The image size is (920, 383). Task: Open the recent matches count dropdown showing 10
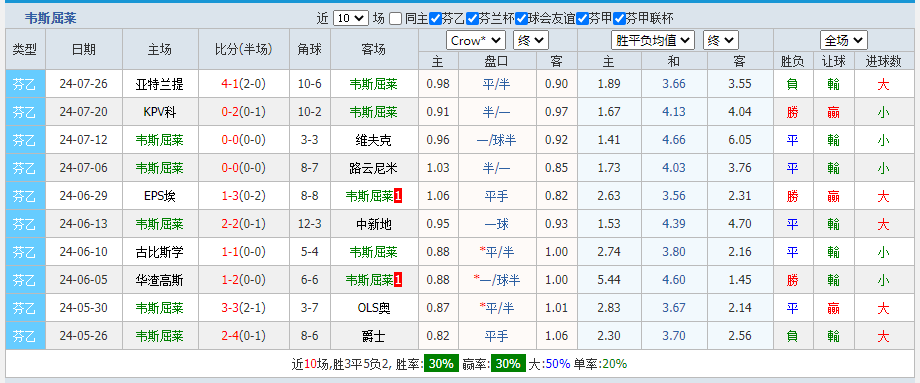(351, 18)
